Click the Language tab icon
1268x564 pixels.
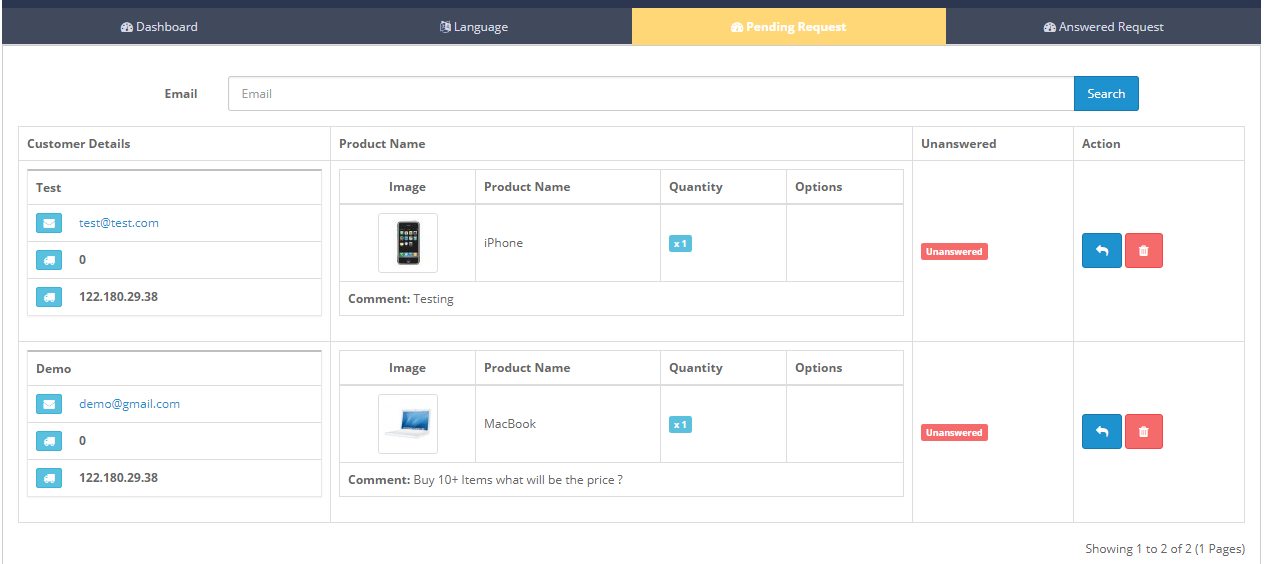point(445,27)
